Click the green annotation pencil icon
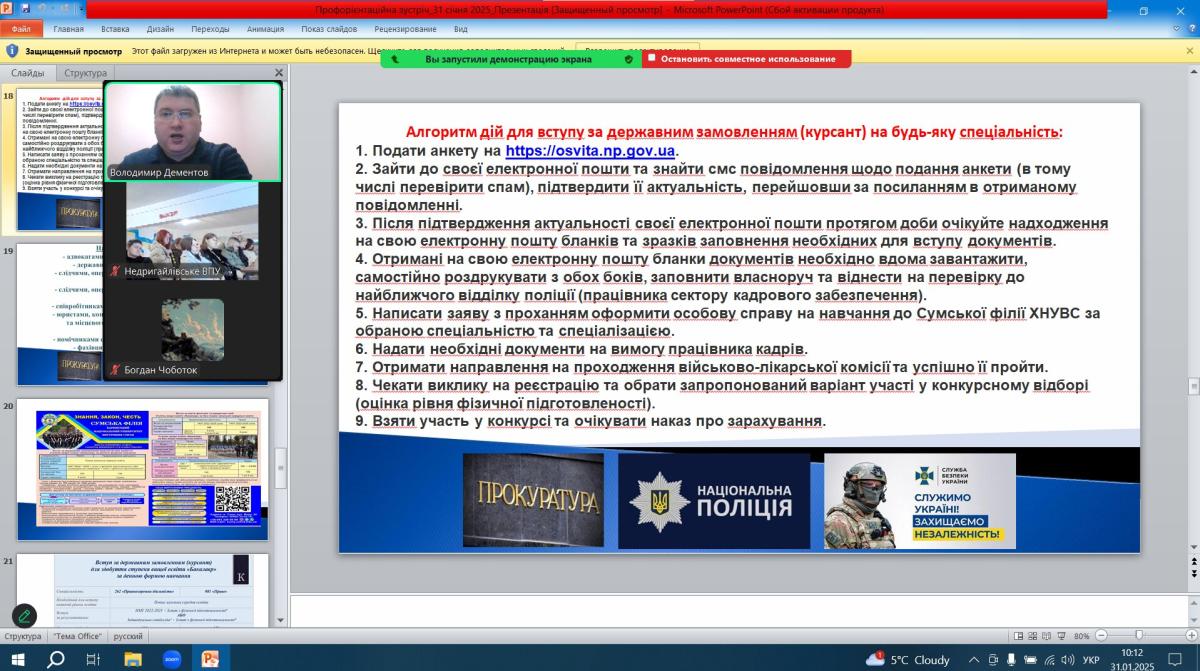Screen dimensions: 1200x671 [24, 616]
